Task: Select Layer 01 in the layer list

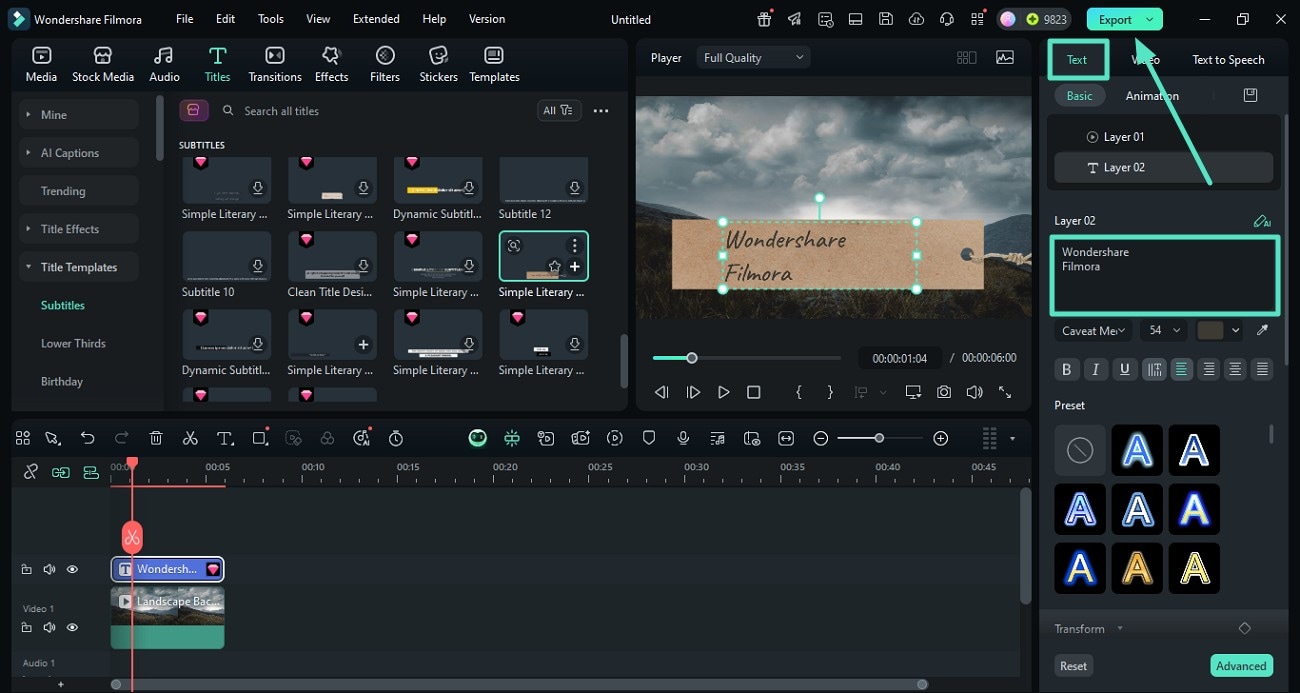Action: pyautogui.click(x=1164, y=137)
